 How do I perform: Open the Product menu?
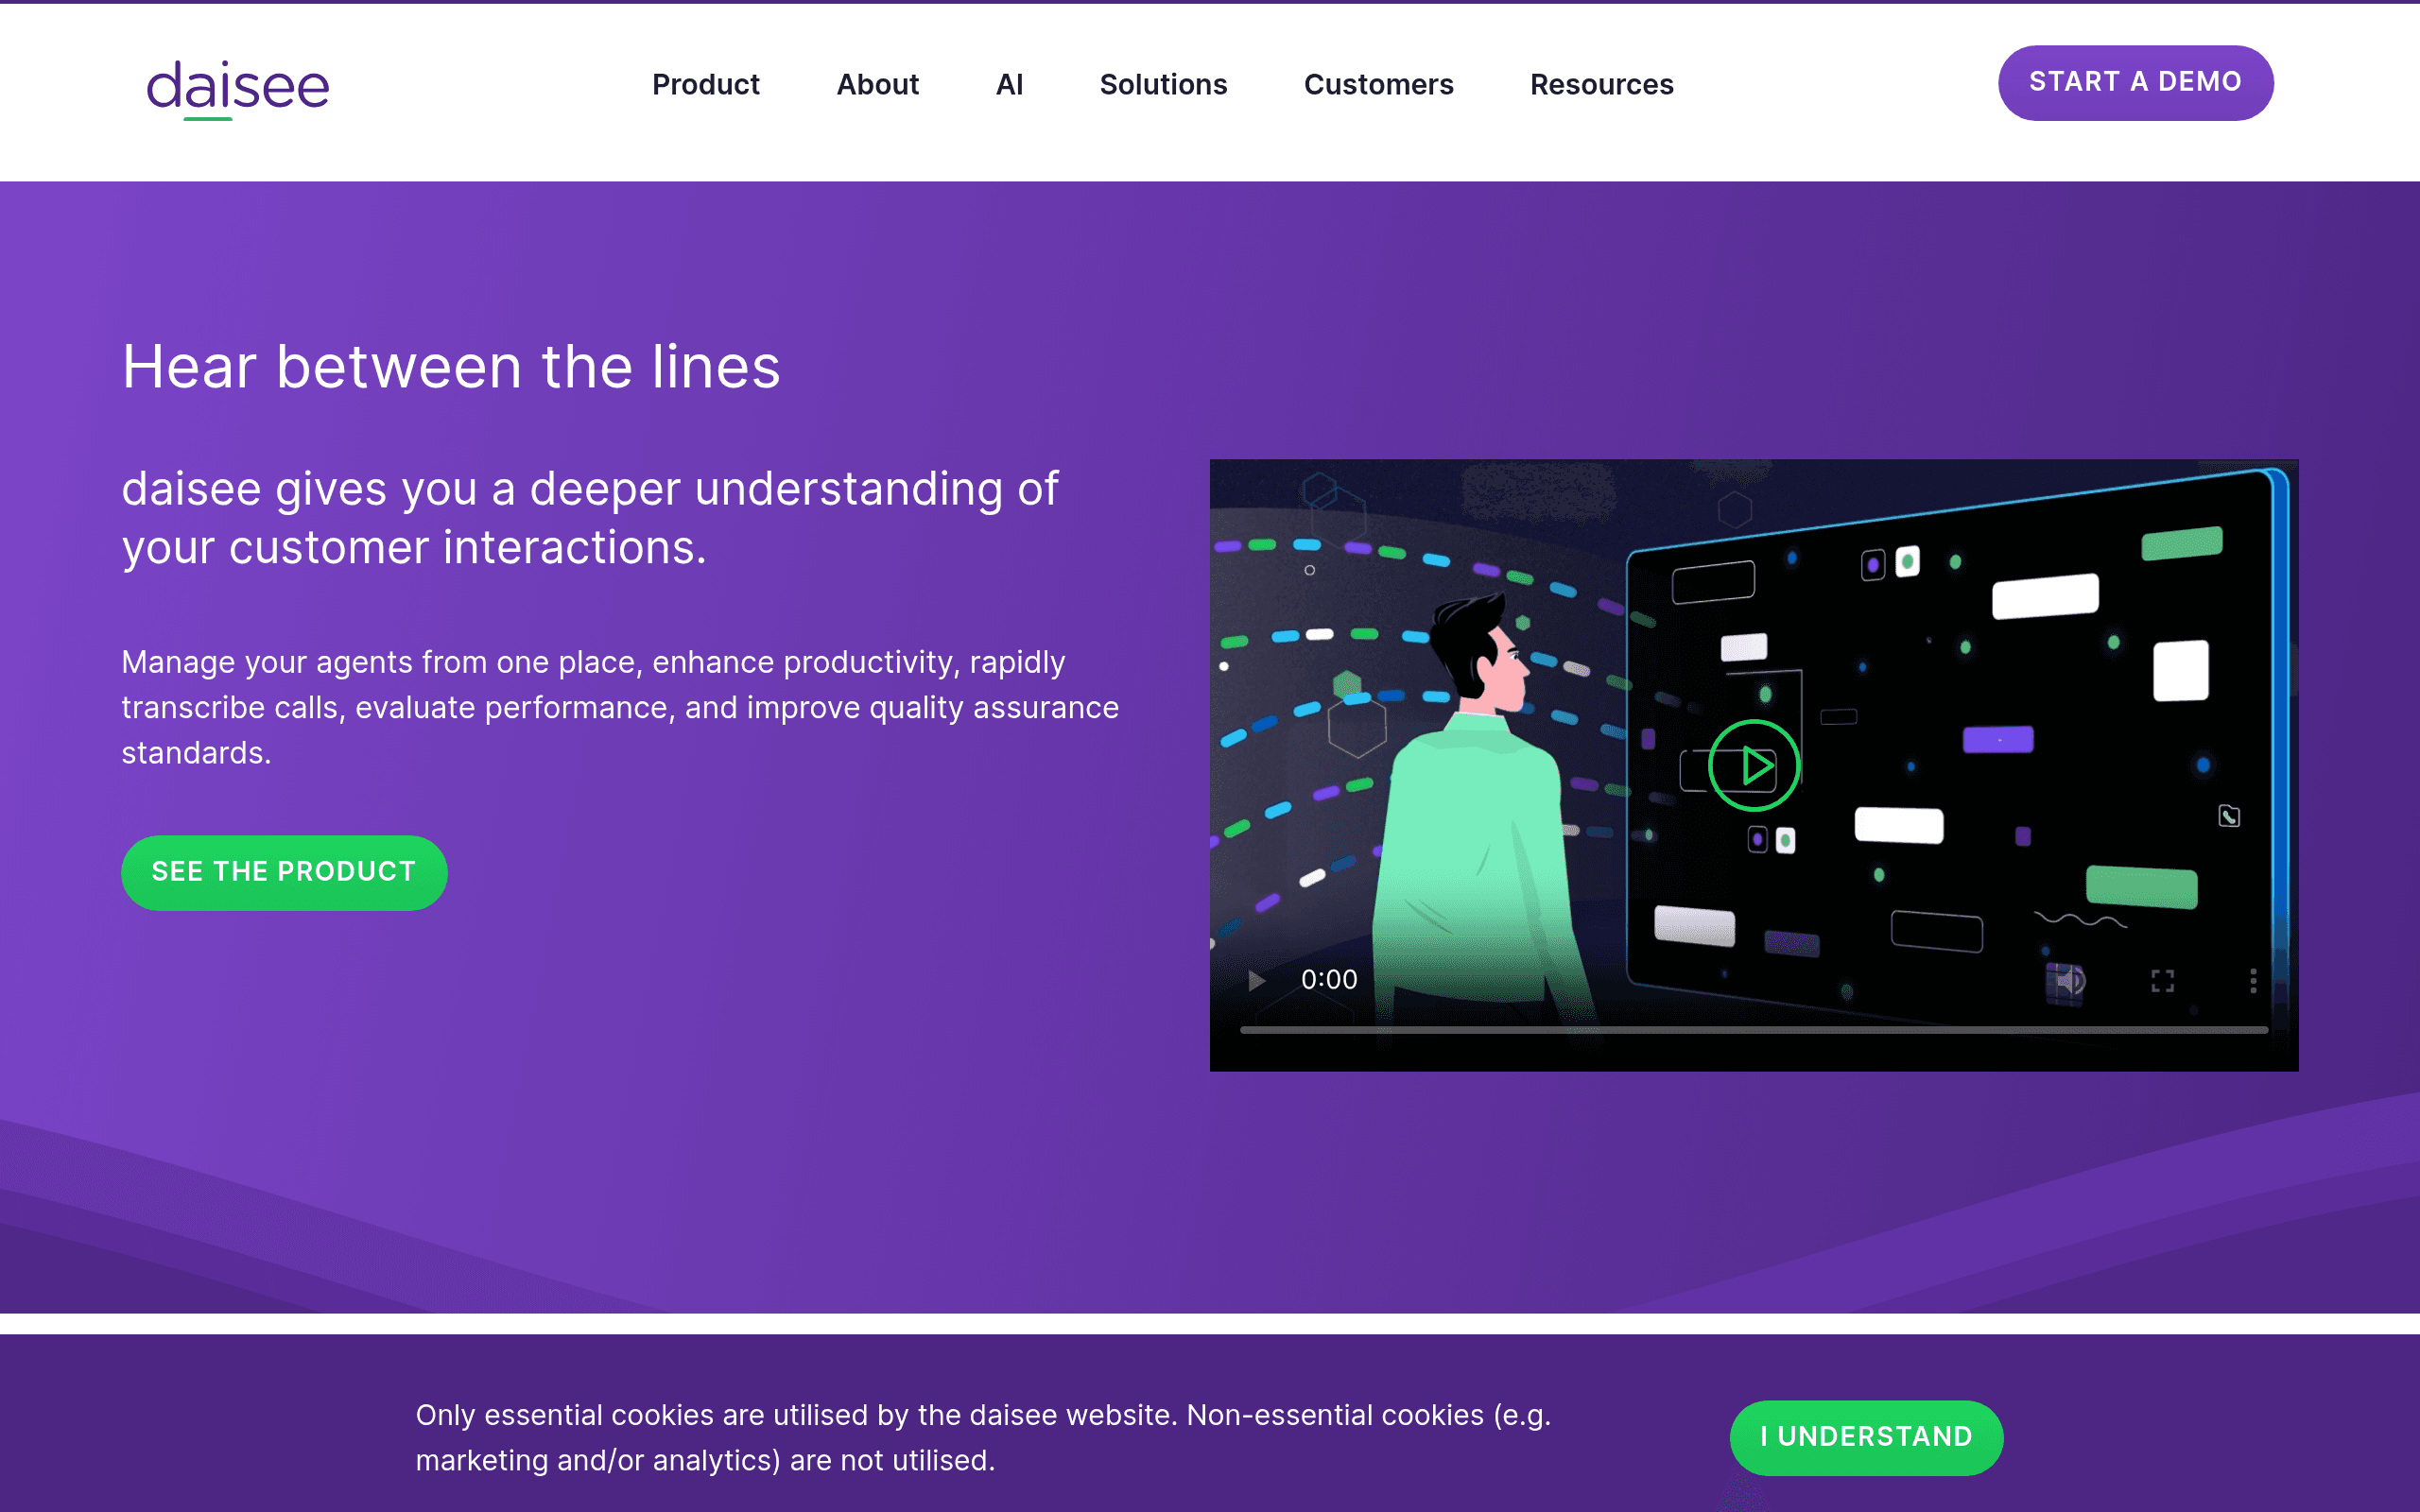click(706, 84)
